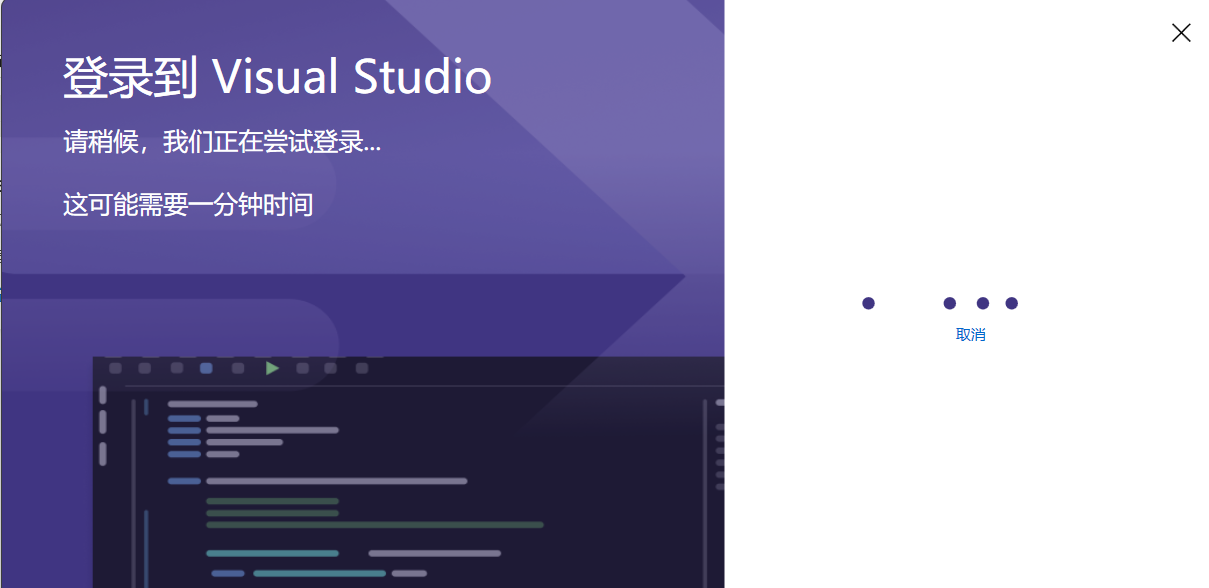Select the text 这可能需要一分钟时间
The image size is (1209, 588).
pyautogui.click(x=188, y=205)
